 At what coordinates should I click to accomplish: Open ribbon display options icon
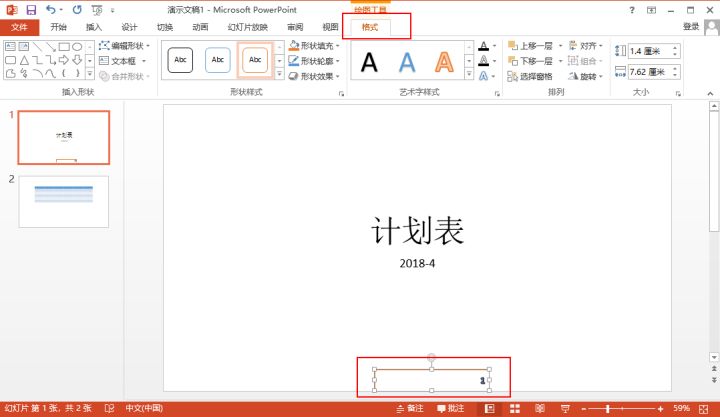[651, 10]
